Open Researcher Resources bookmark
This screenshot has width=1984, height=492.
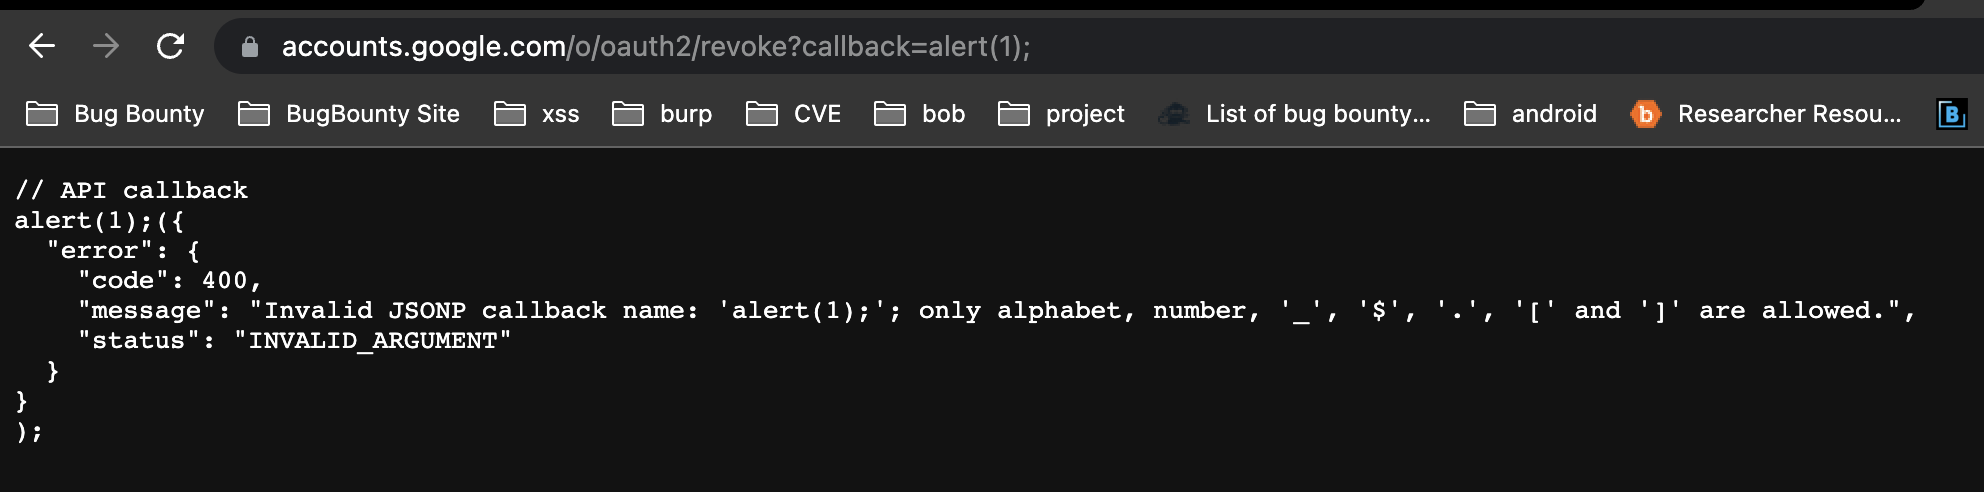point(1766,114)
